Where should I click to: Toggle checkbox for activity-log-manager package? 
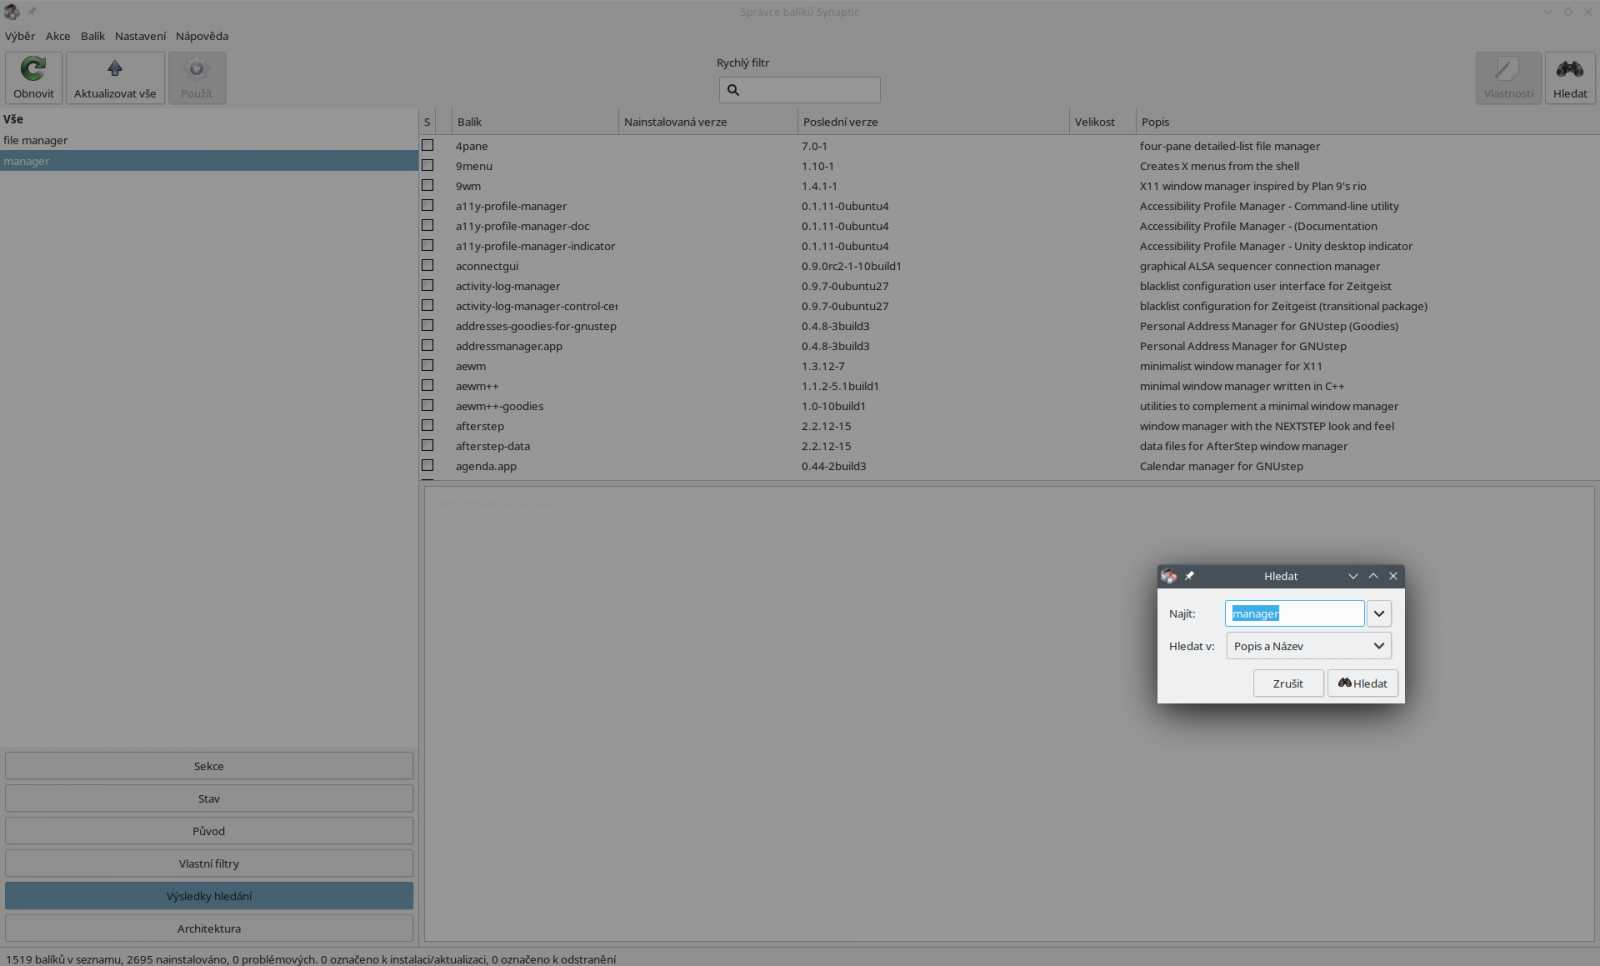pyautogui.click(x=428, y=285)
